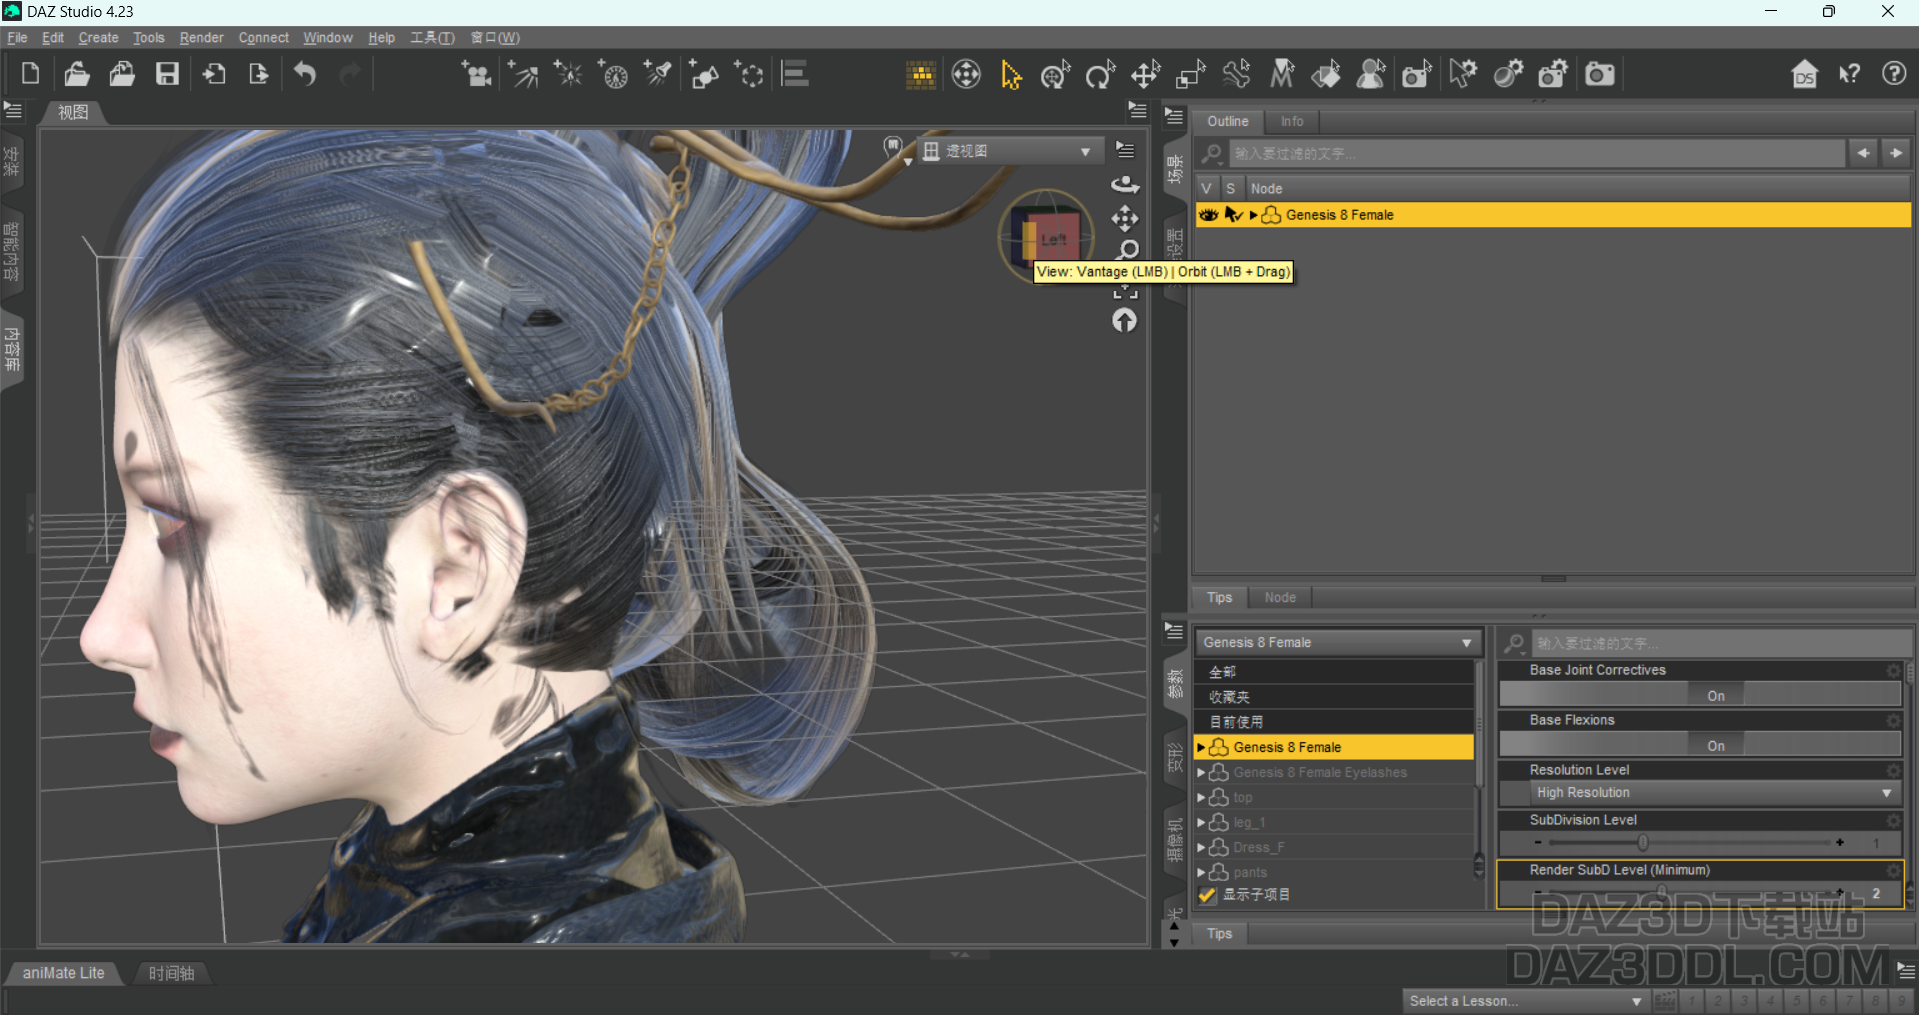Expand the pants node
The width and height of the screenshot is (1919, 1015).
coord(1201,873)
